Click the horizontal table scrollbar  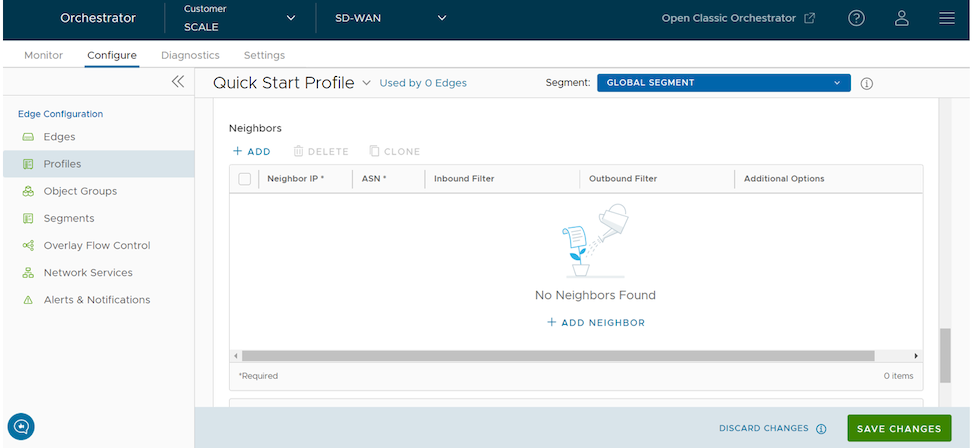point(558,356)
